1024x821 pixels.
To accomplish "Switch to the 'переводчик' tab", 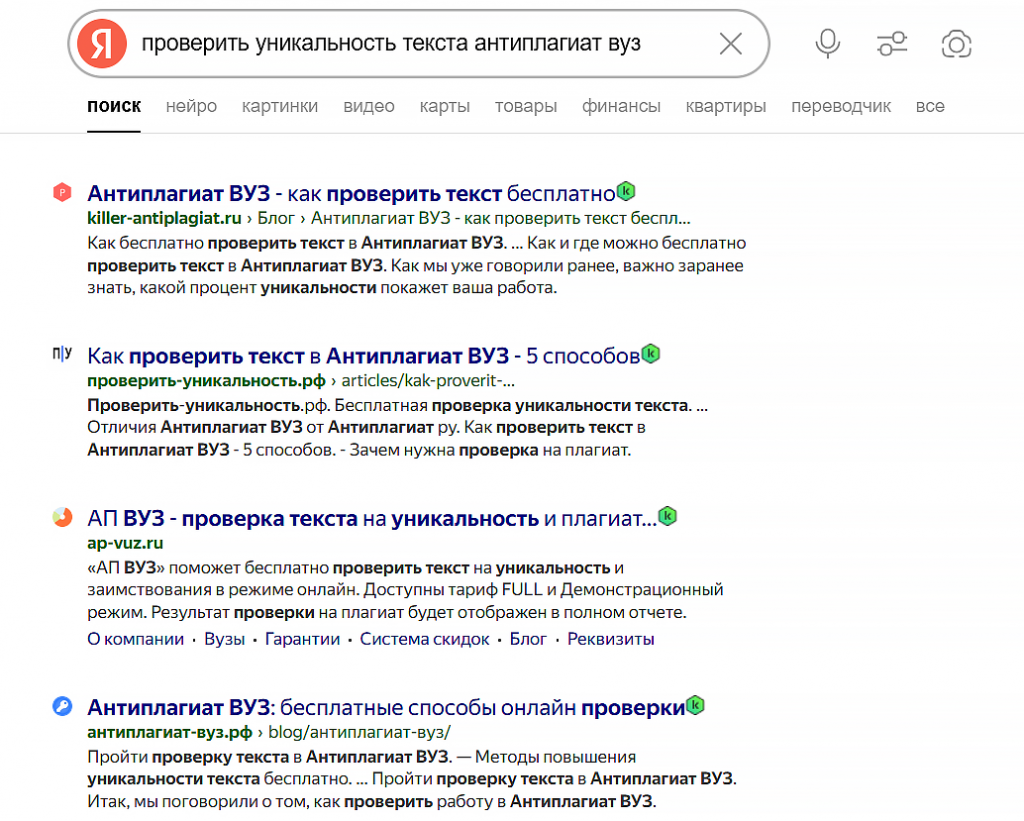I will 840,106.
